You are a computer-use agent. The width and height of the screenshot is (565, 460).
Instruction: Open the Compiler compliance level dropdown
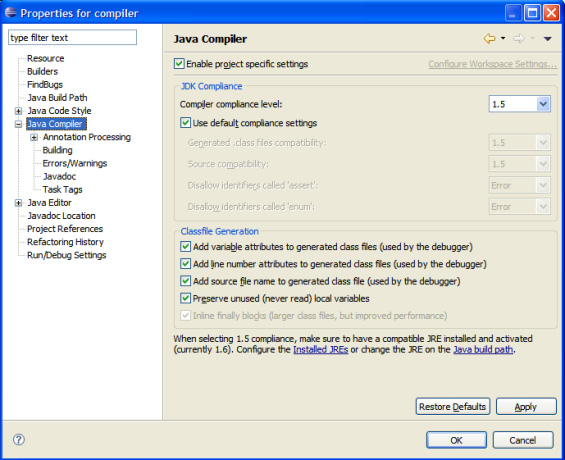pos(520,104)
